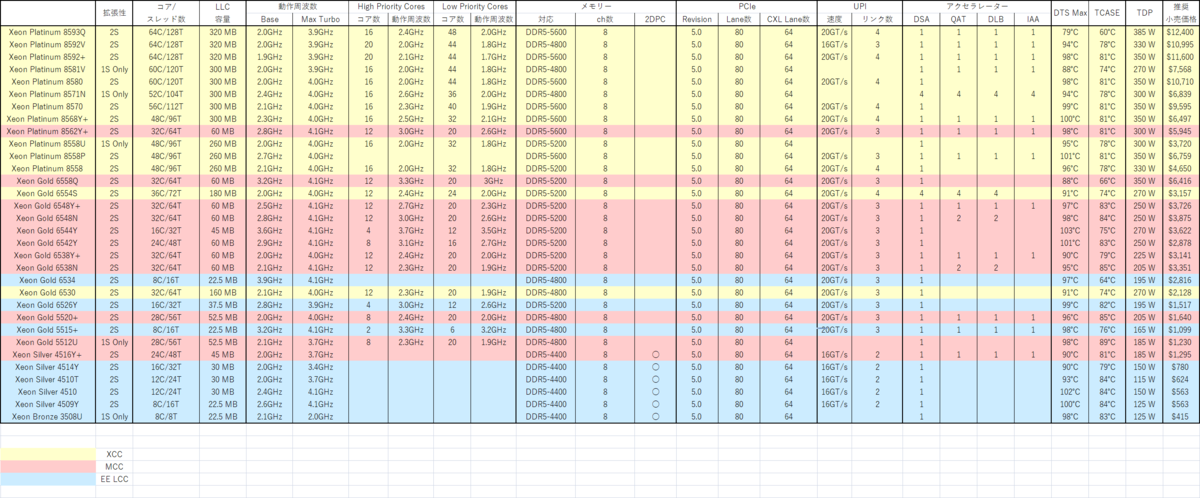Screen dimensions: 1200x498
Task: Click the 'Max Turbo' column header
Action: click(x=320, y=19)
